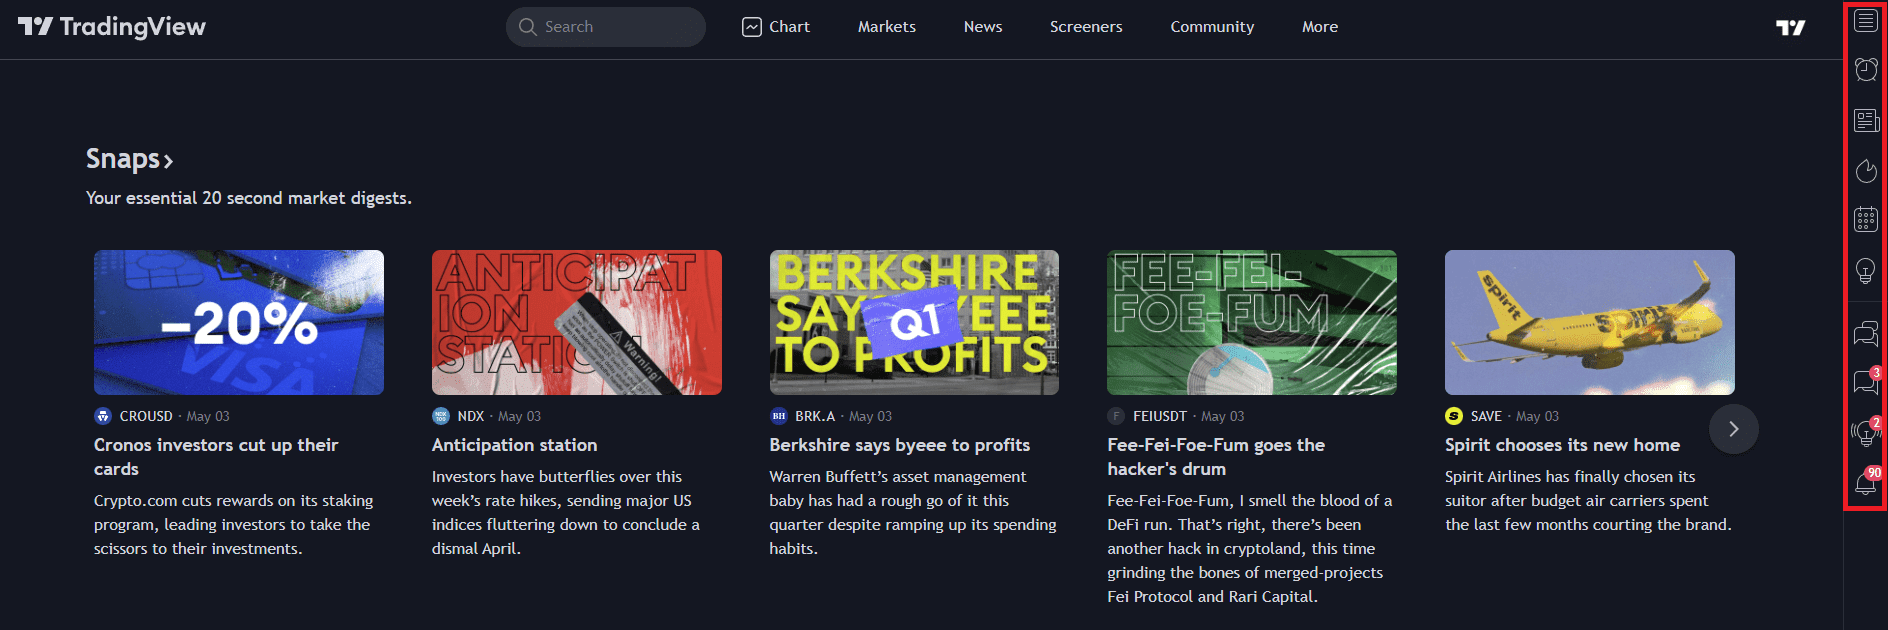Open 'Anticipation station' headline
The height and width of the screenshot is (630, 1888).
[x=515, y=445]
